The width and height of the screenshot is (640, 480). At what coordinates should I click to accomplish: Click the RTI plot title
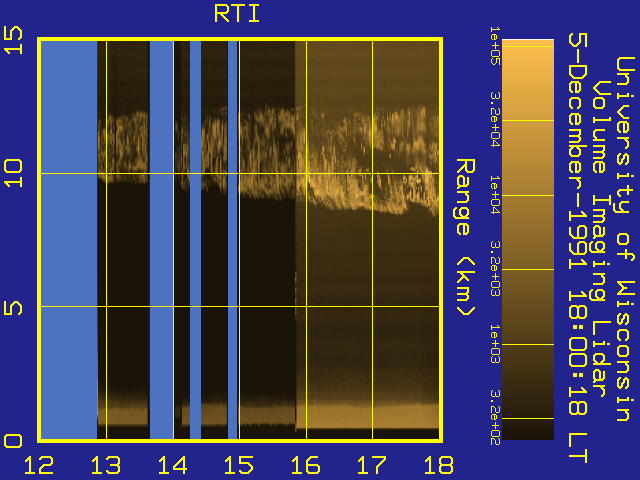pos(237,14)
